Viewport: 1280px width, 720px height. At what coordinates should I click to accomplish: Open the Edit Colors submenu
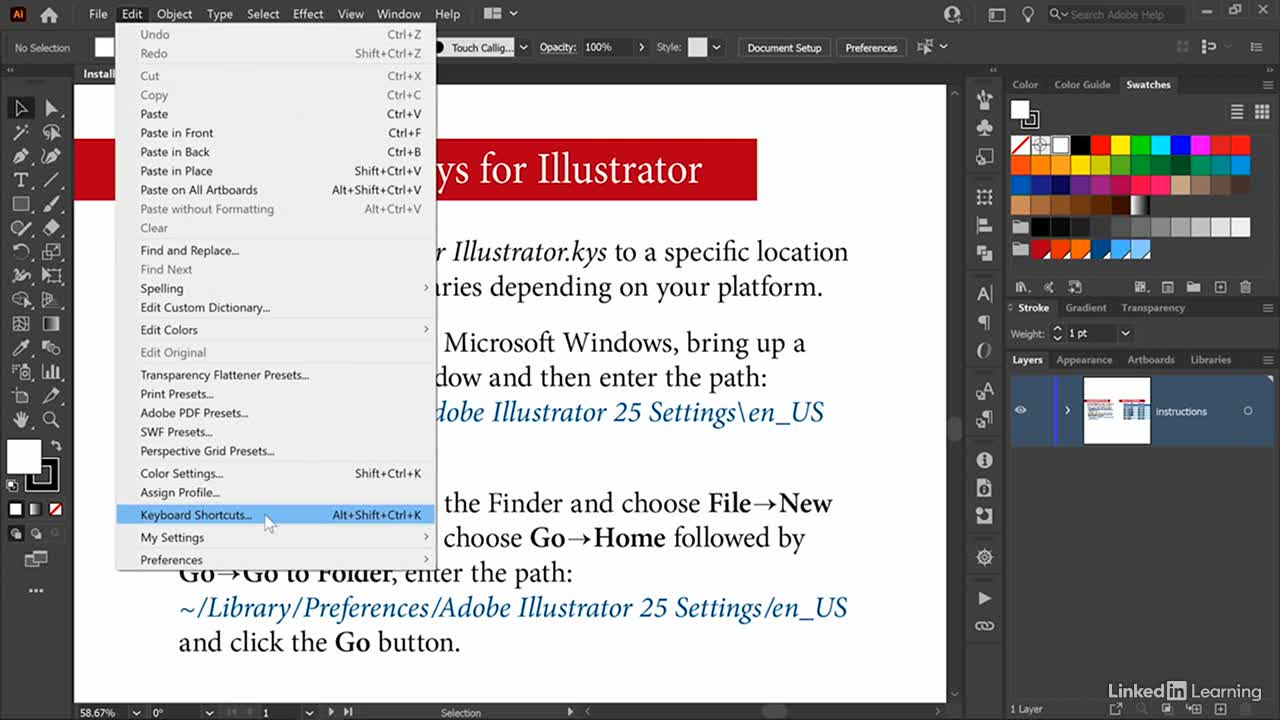pyautogui.click(x=276, y=330)
